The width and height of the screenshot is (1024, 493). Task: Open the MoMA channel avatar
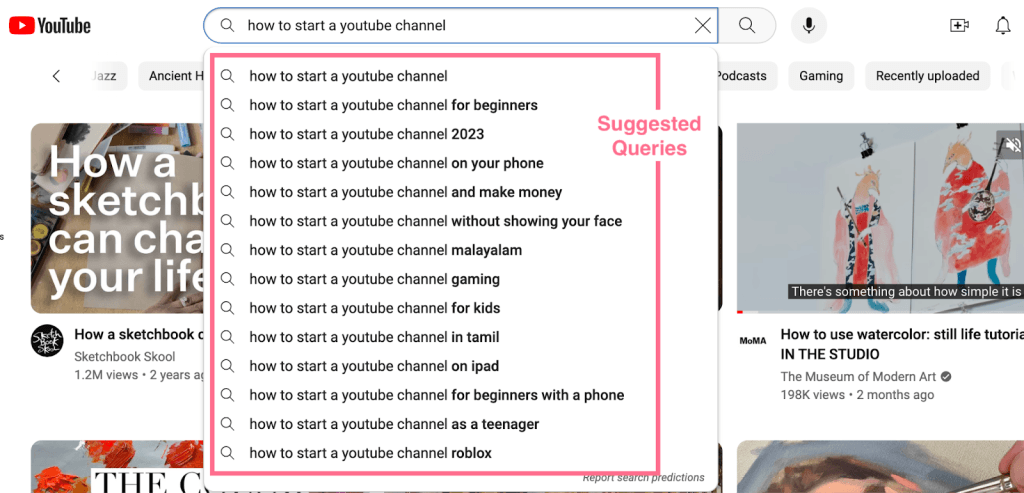coord(753,340)
